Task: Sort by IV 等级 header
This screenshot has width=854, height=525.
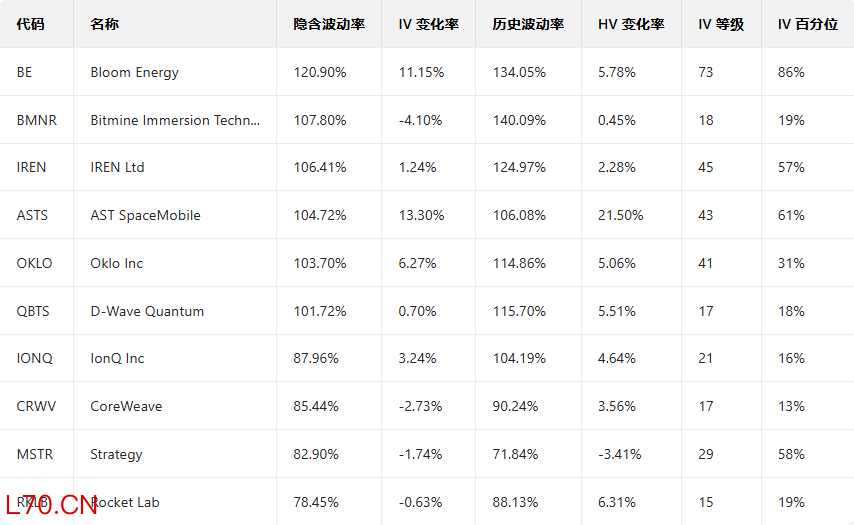Action: [x=721, y=25]
